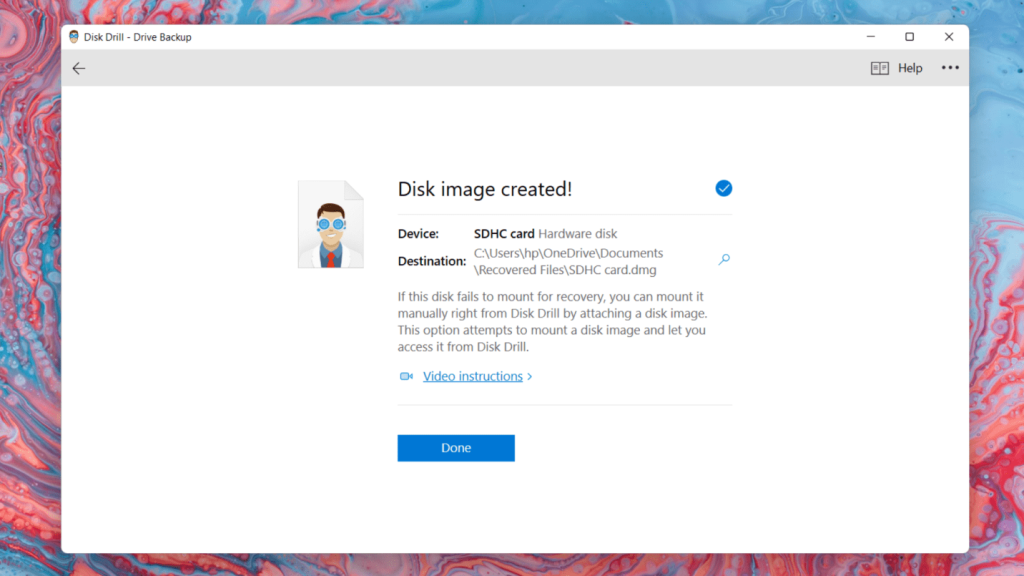Click the Help book icon
1024x576 pixels.
(x=880, y=68)
